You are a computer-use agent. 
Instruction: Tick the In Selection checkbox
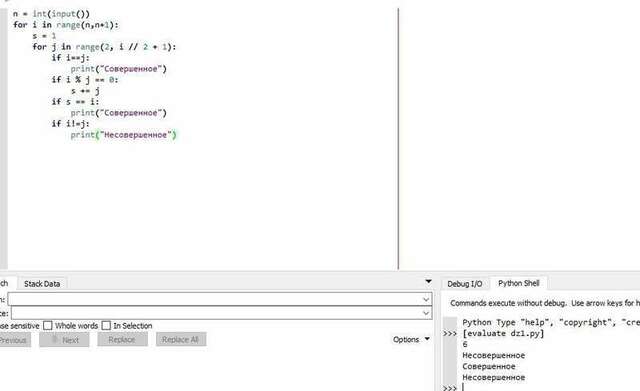pos(106,326)
